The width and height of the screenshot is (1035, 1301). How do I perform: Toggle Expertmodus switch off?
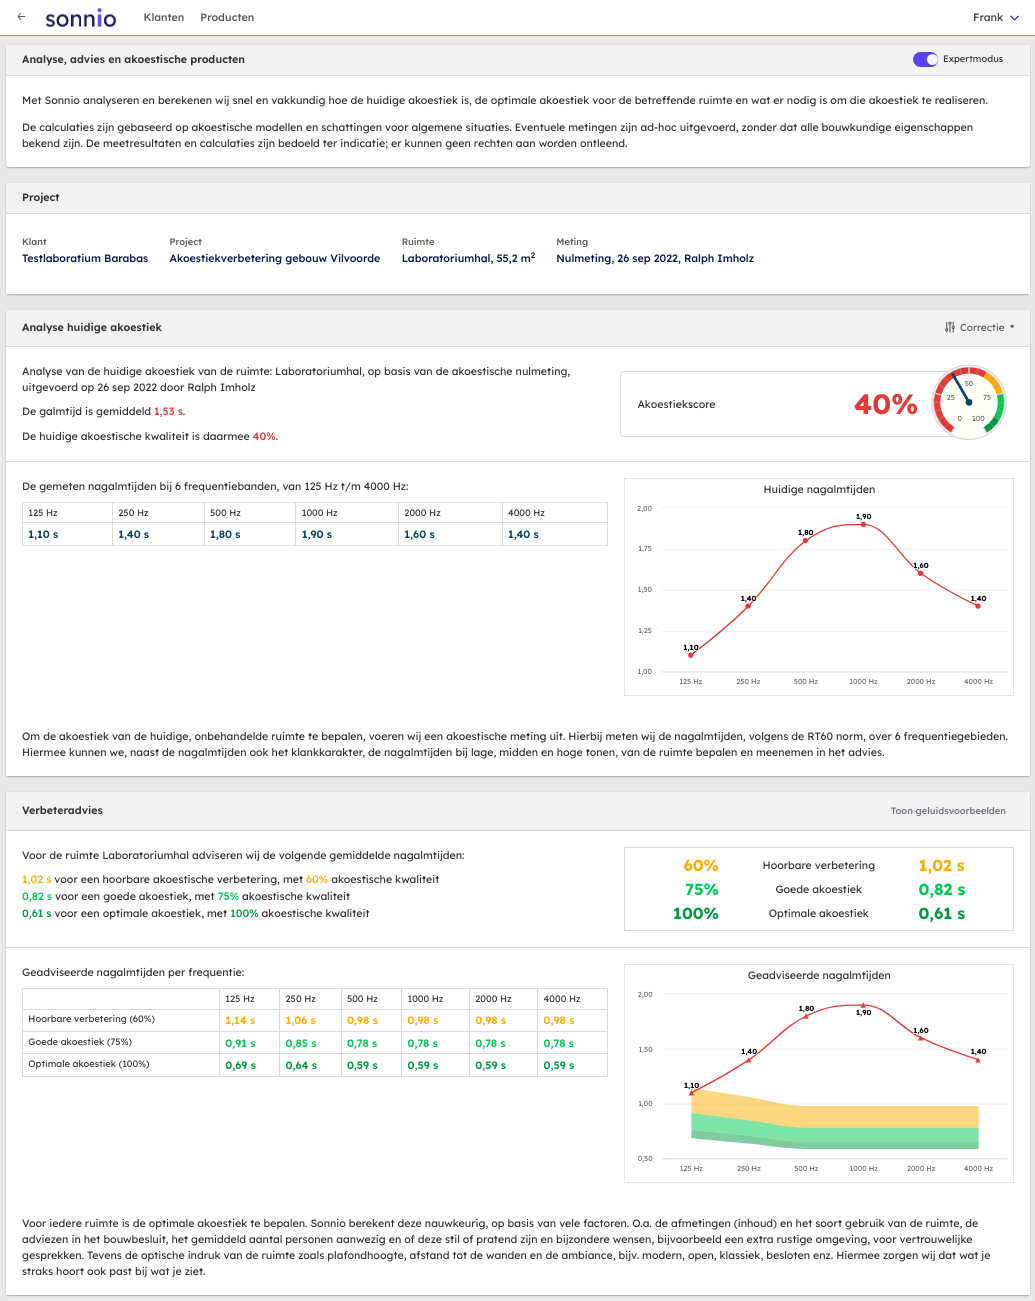click(x=925, y=59)
